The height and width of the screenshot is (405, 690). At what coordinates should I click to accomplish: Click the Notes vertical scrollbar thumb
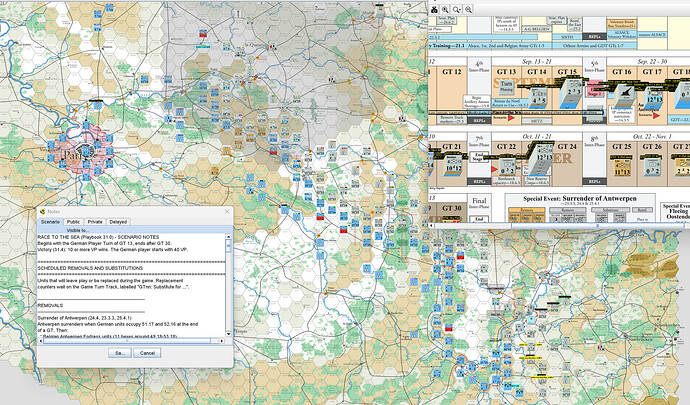pyautogui.click(x=228, y=246)
